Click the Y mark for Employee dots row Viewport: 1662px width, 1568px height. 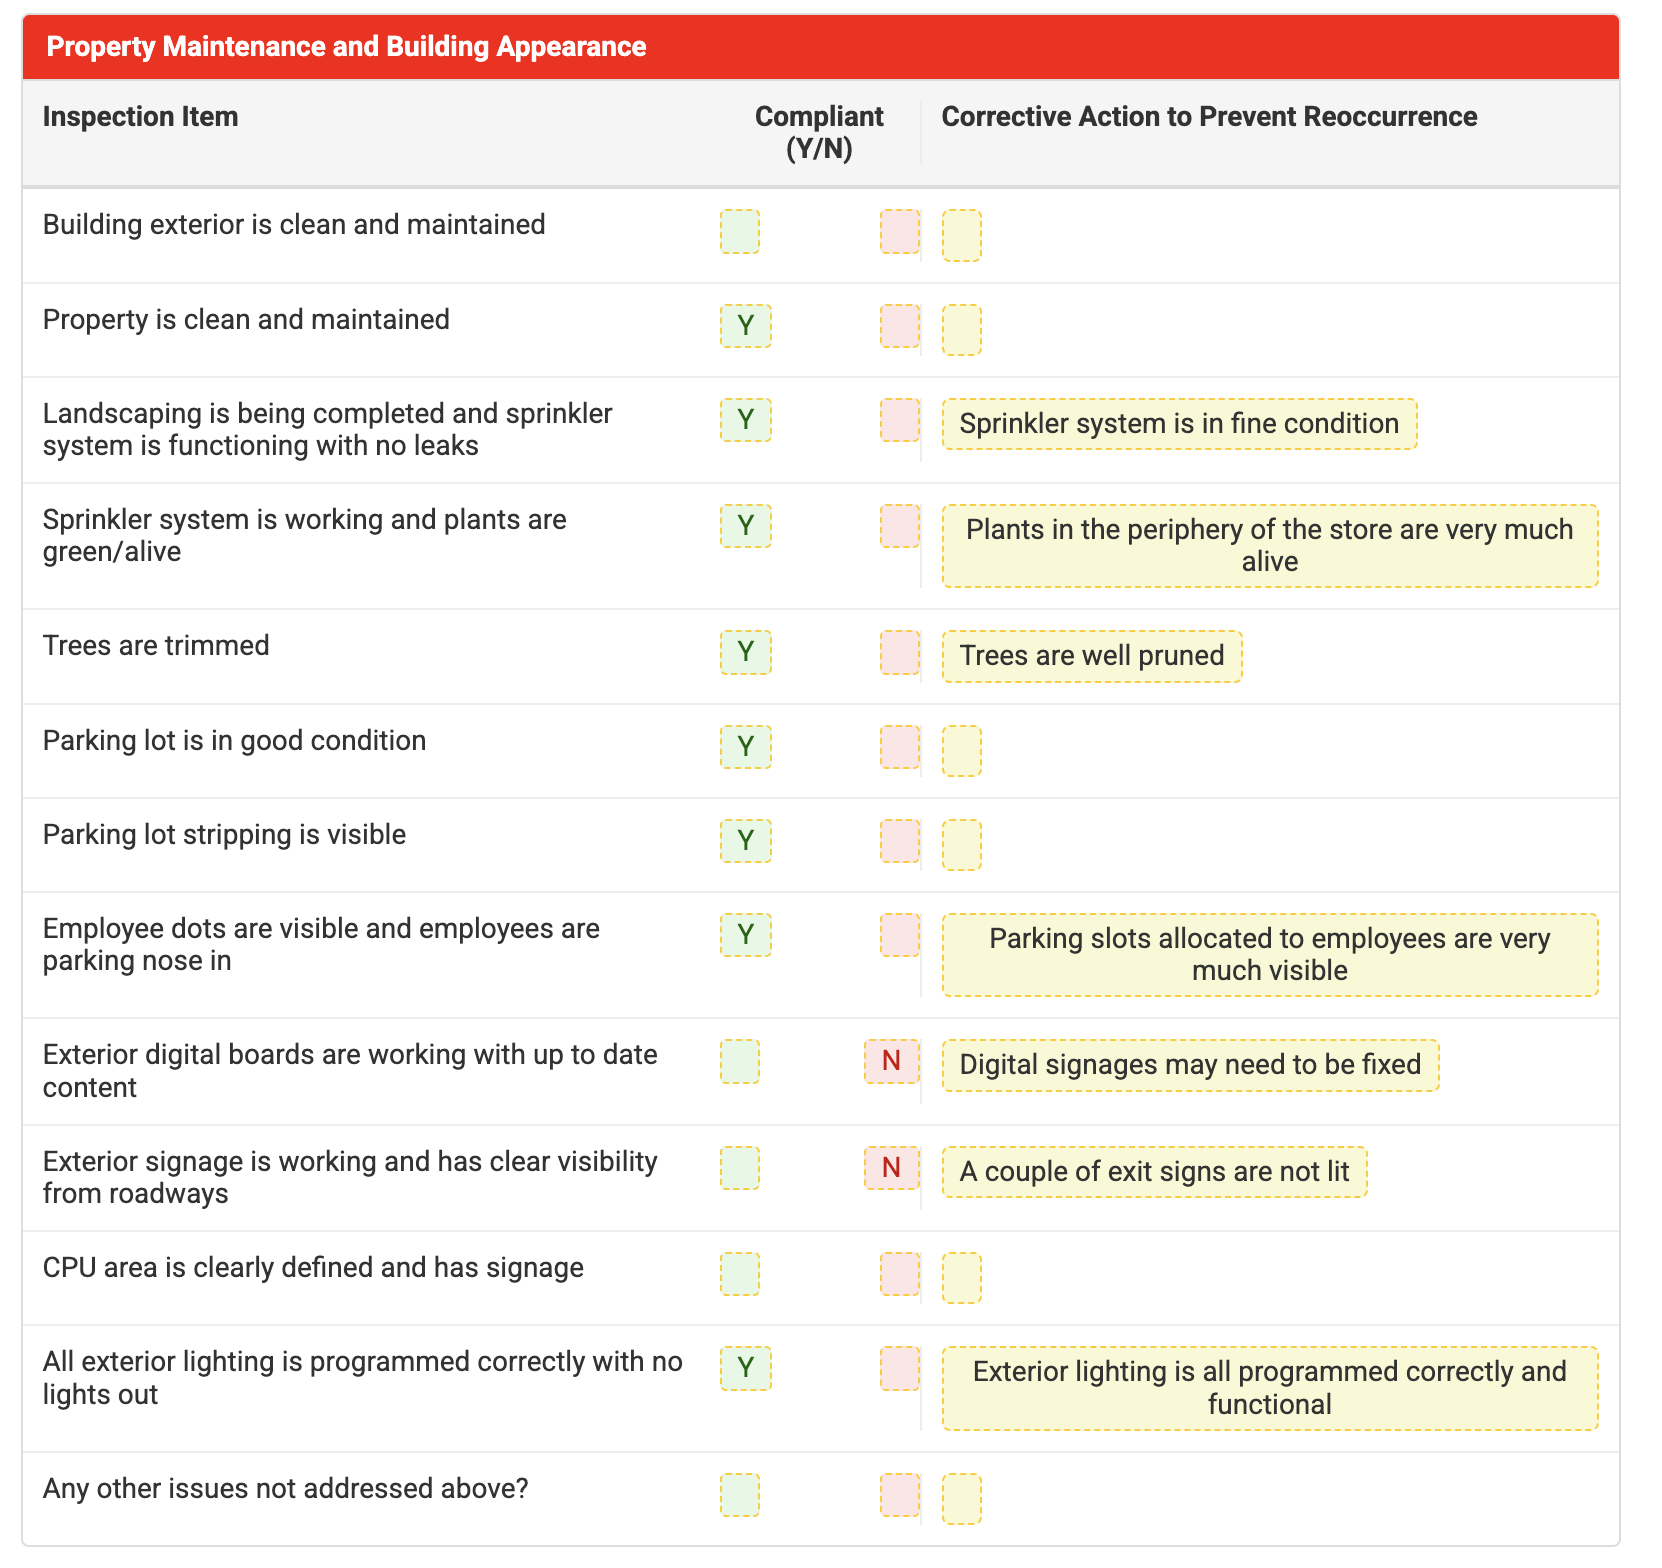(x=745, y=935)
